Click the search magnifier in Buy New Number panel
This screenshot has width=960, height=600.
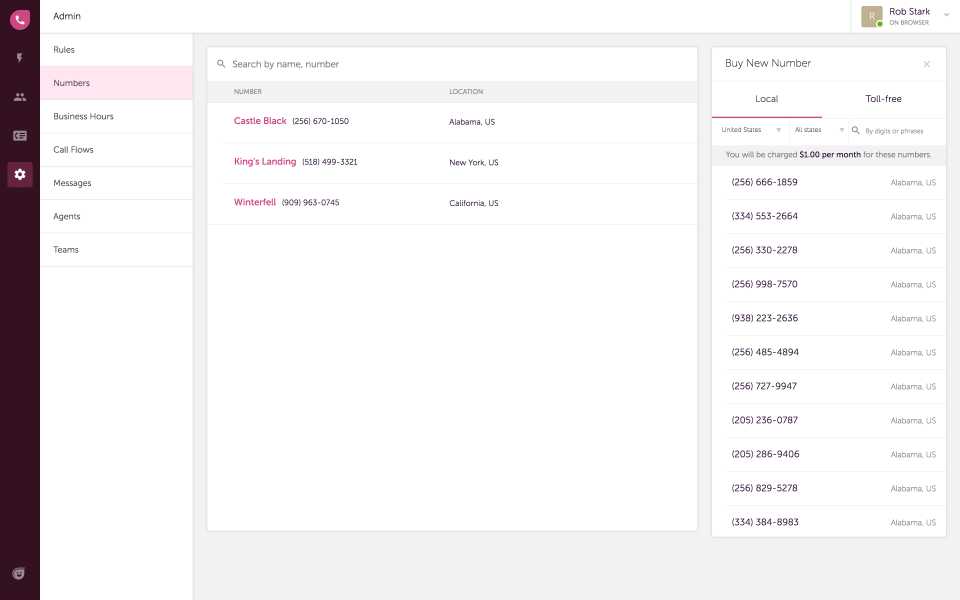pos(856,130)
